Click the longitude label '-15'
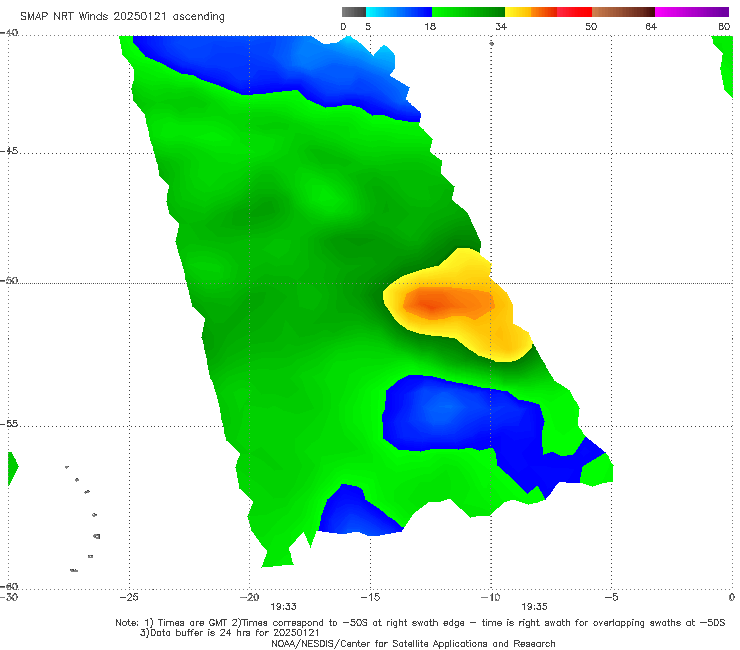Viewport: 740px width, 650px height. 370,597
